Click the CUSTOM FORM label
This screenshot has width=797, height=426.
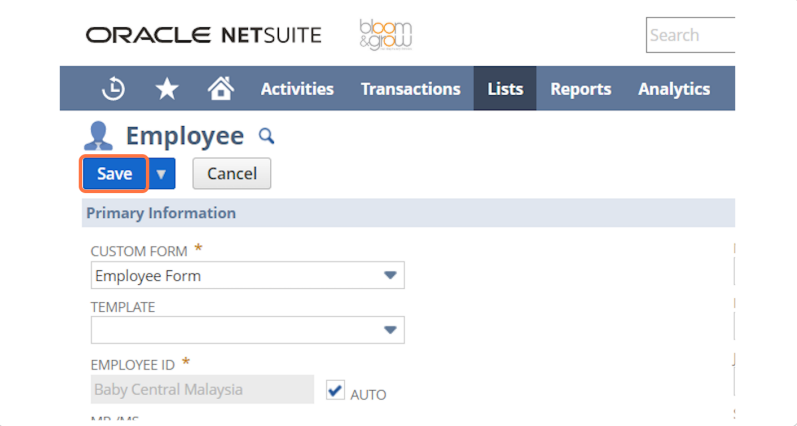pos(139,251)
